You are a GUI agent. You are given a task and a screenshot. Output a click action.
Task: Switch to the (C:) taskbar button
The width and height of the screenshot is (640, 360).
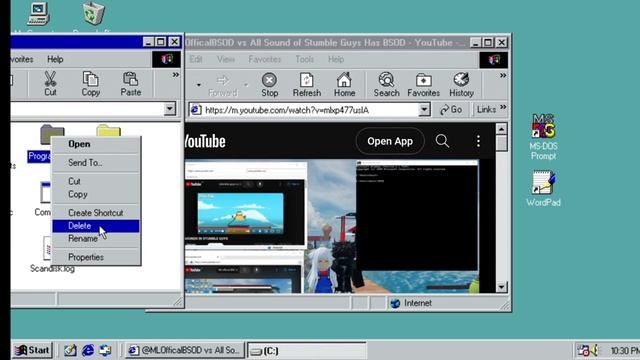[307, 351]
